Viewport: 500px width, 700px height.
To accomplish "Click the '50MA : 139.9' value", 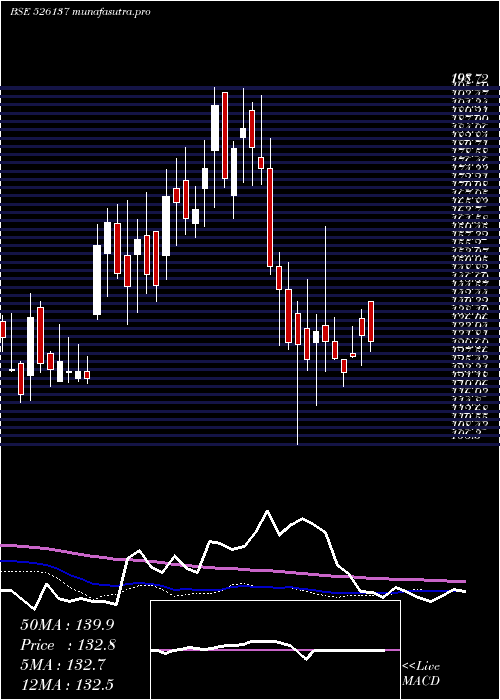I will (x=68, y=625).
